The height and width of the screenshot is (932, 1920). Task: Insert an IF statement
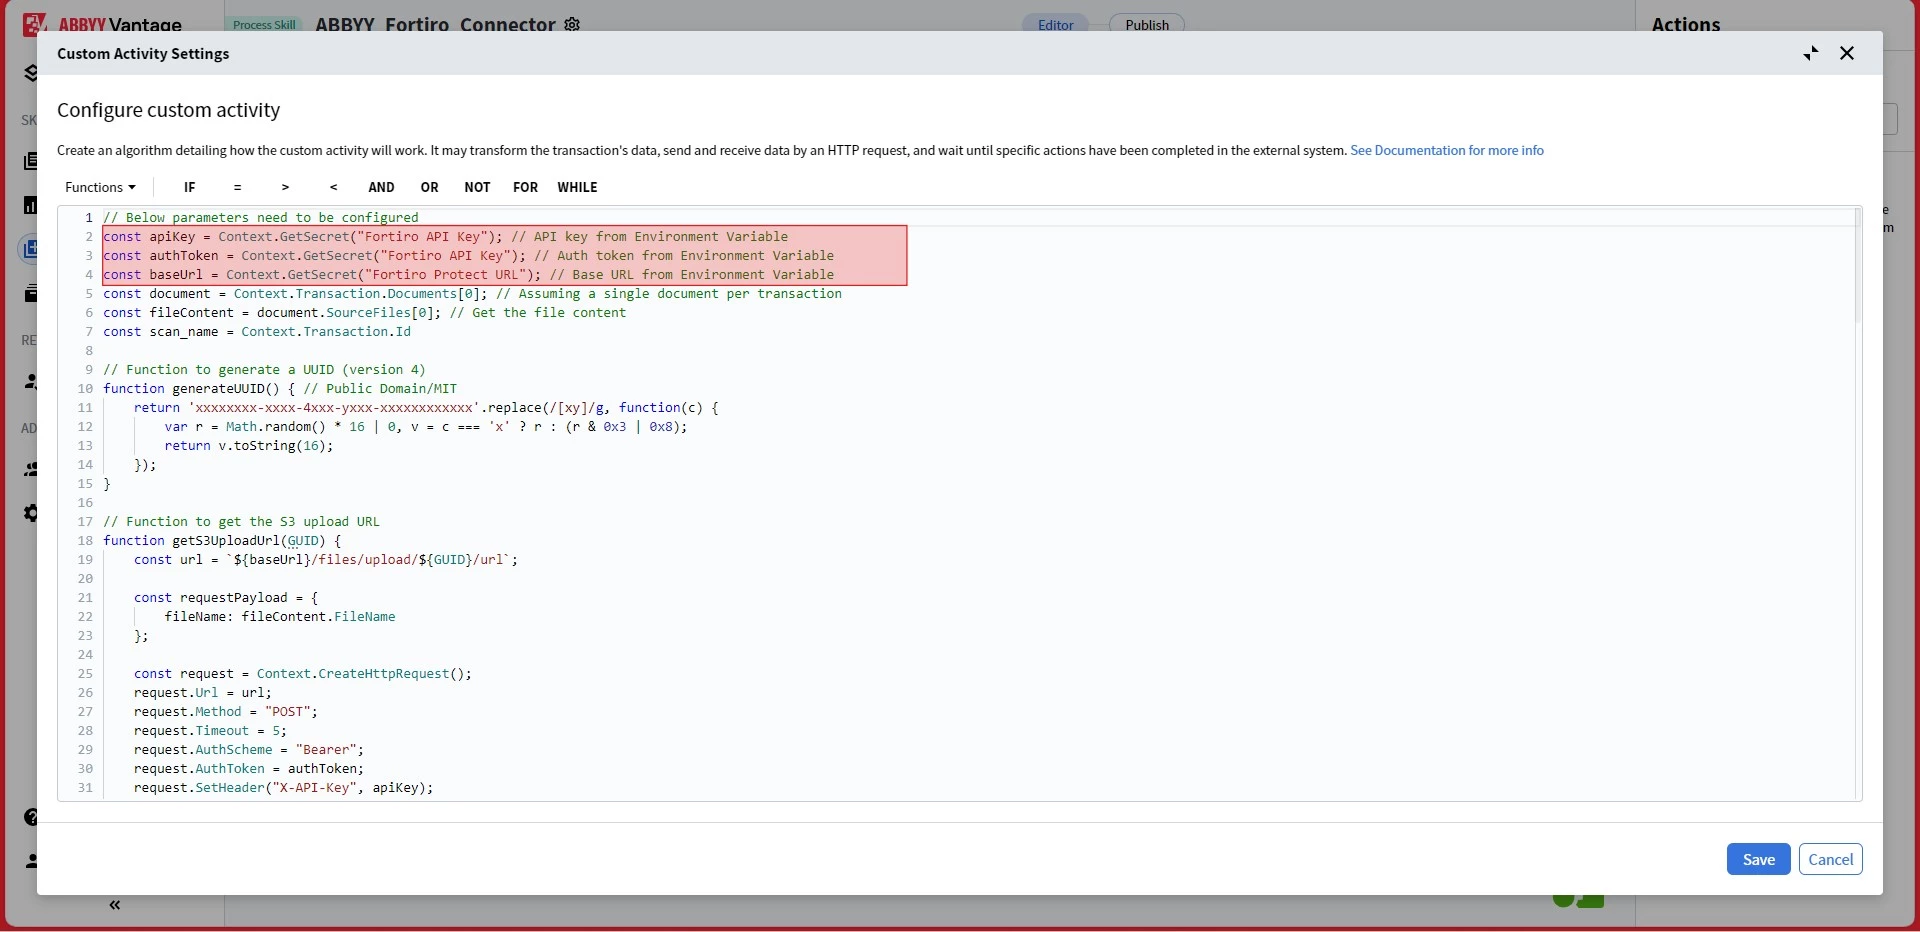pyautogui.click(x=189, y=187)
